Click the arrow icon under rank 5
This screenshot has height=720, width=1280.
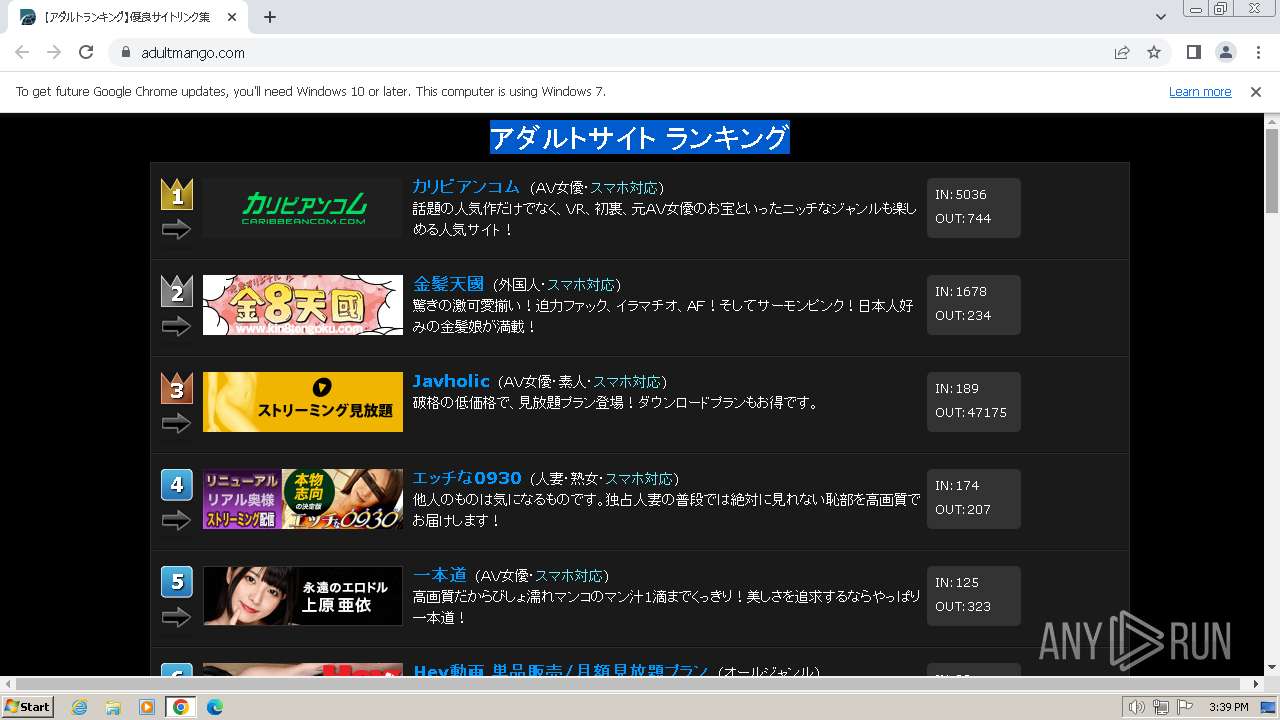click(176, 618)
